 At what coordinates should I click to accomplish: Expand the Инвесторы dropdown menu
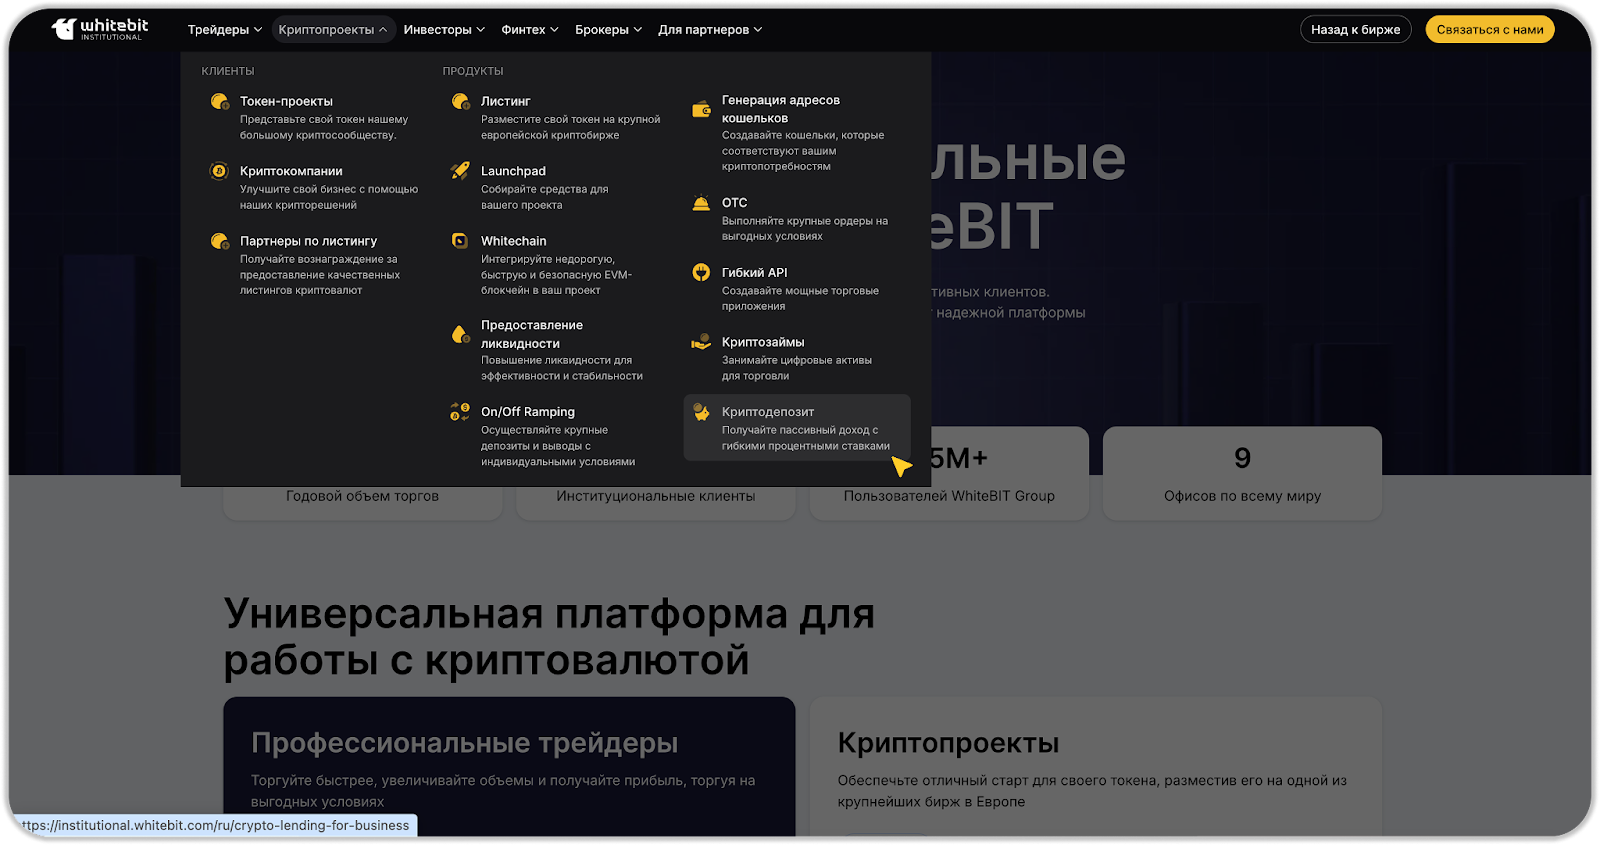tap(443, 30)
